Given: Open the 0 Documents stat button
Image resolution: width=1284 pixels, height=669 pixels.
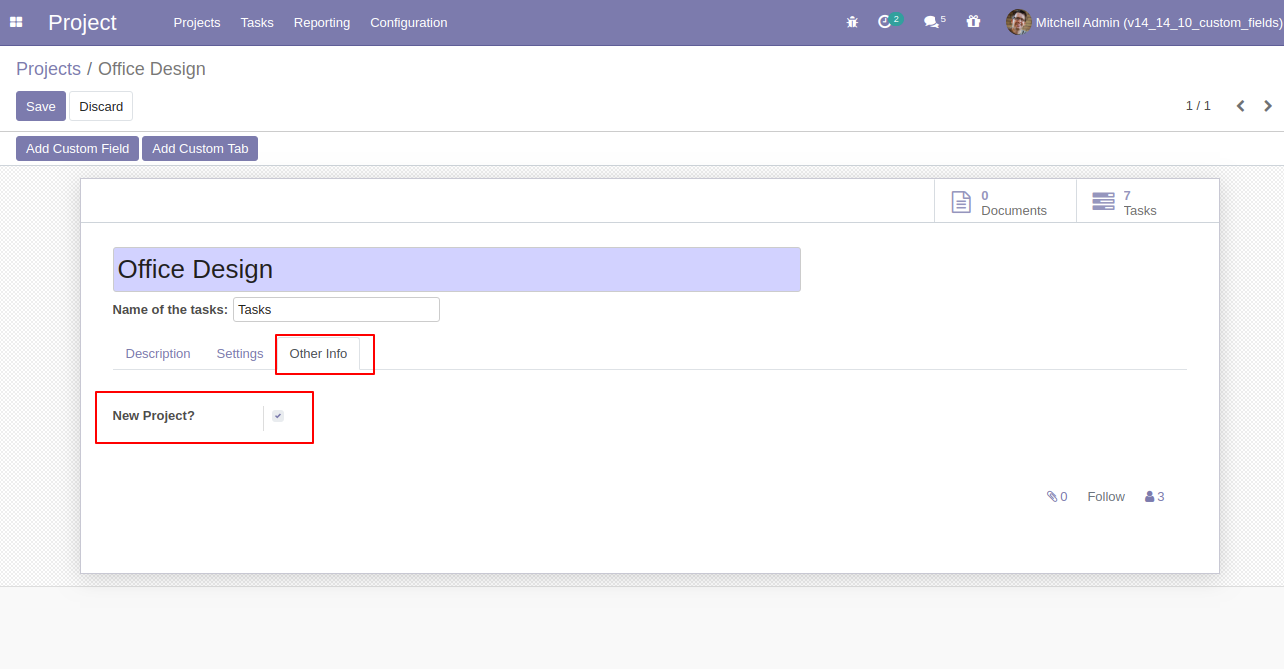Looking at the screenshot, I should click(1005, 201).
